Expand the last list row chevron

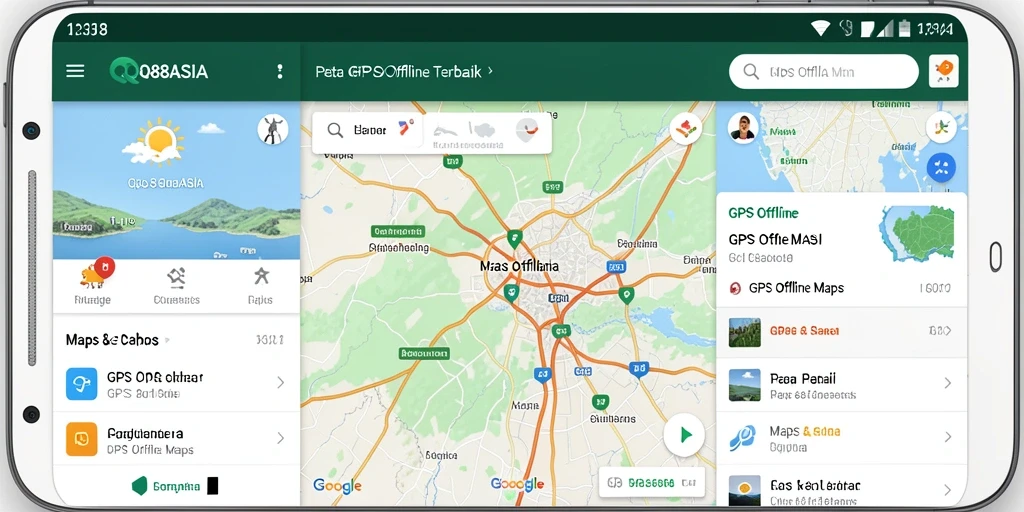point(948,490)
